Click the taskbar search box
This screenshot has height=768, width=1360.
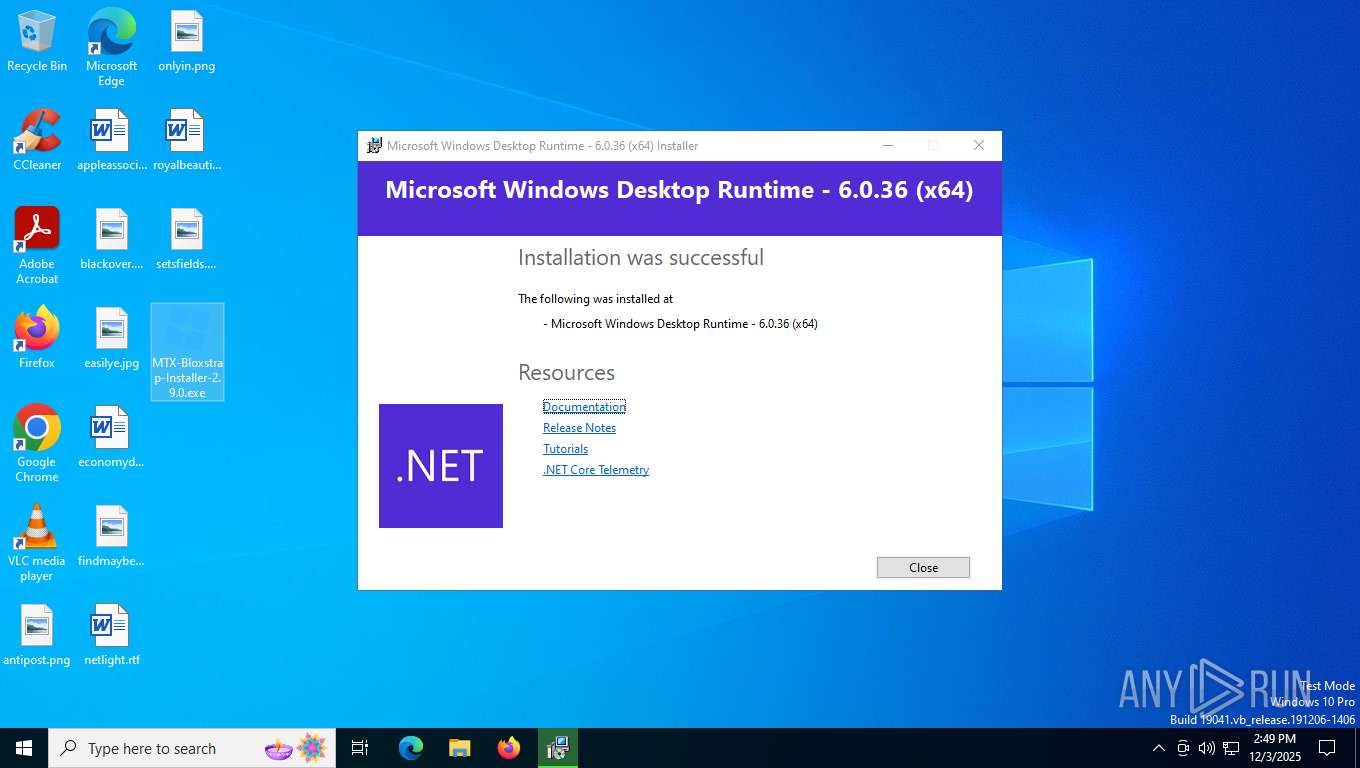(192, 748)
